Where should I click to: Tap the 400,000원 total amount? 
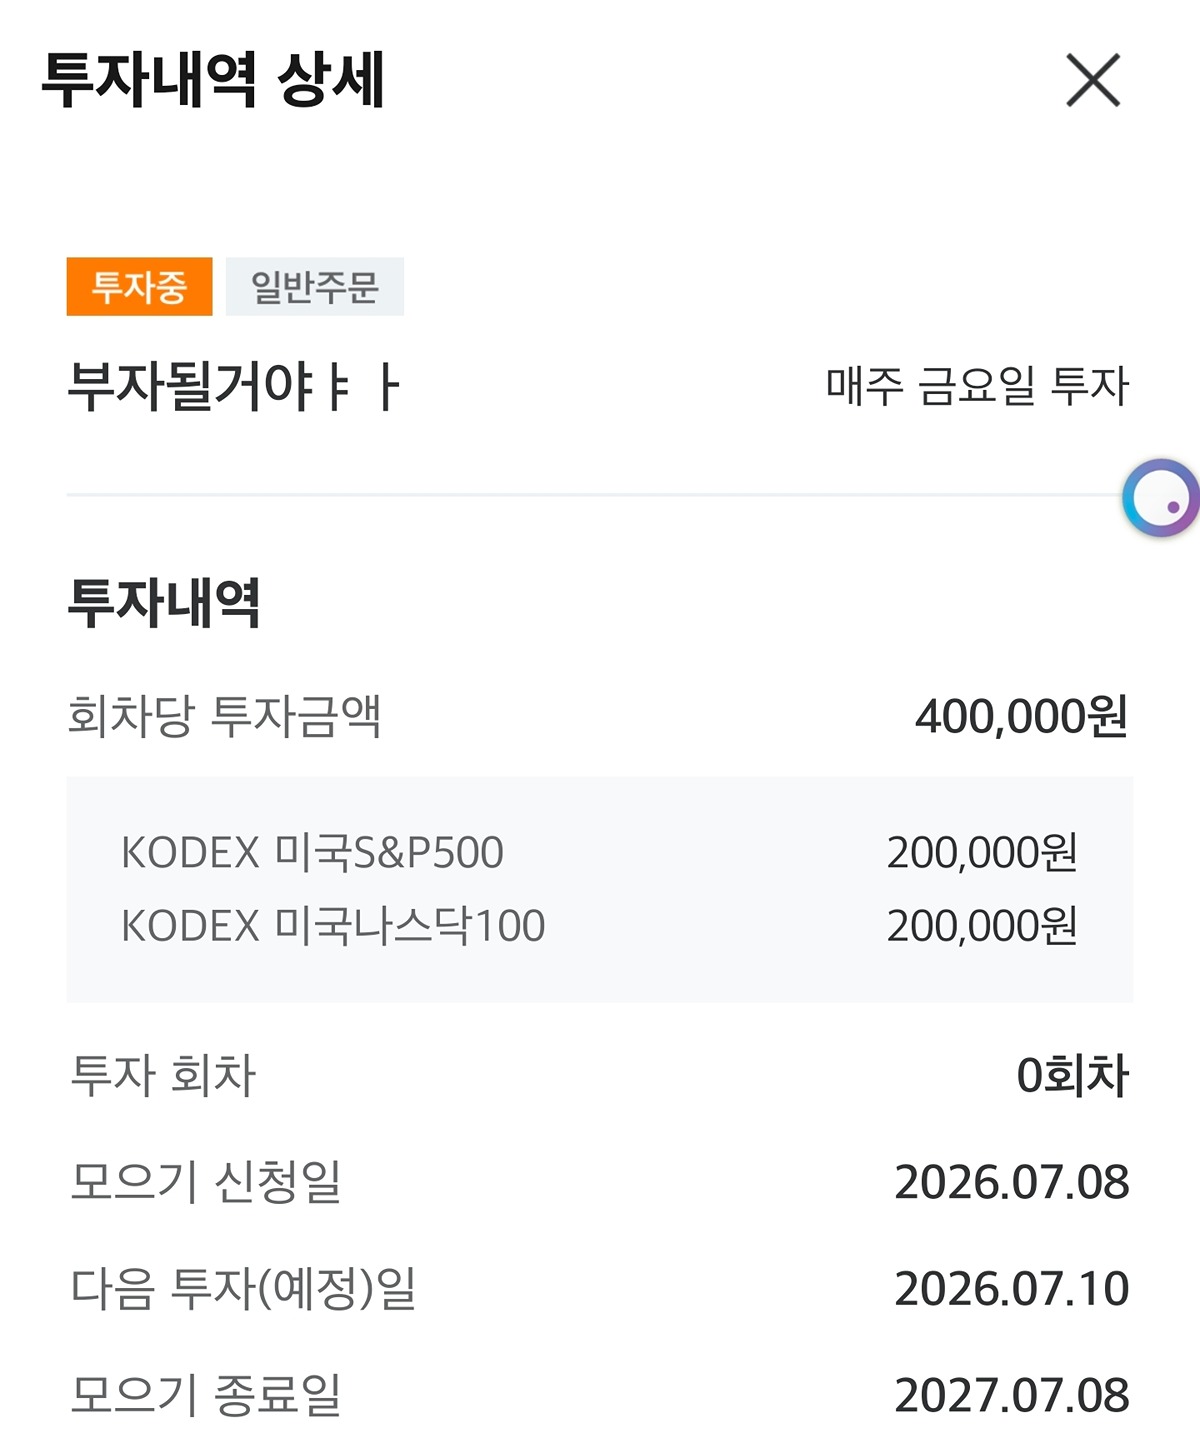click(1022, 716)
